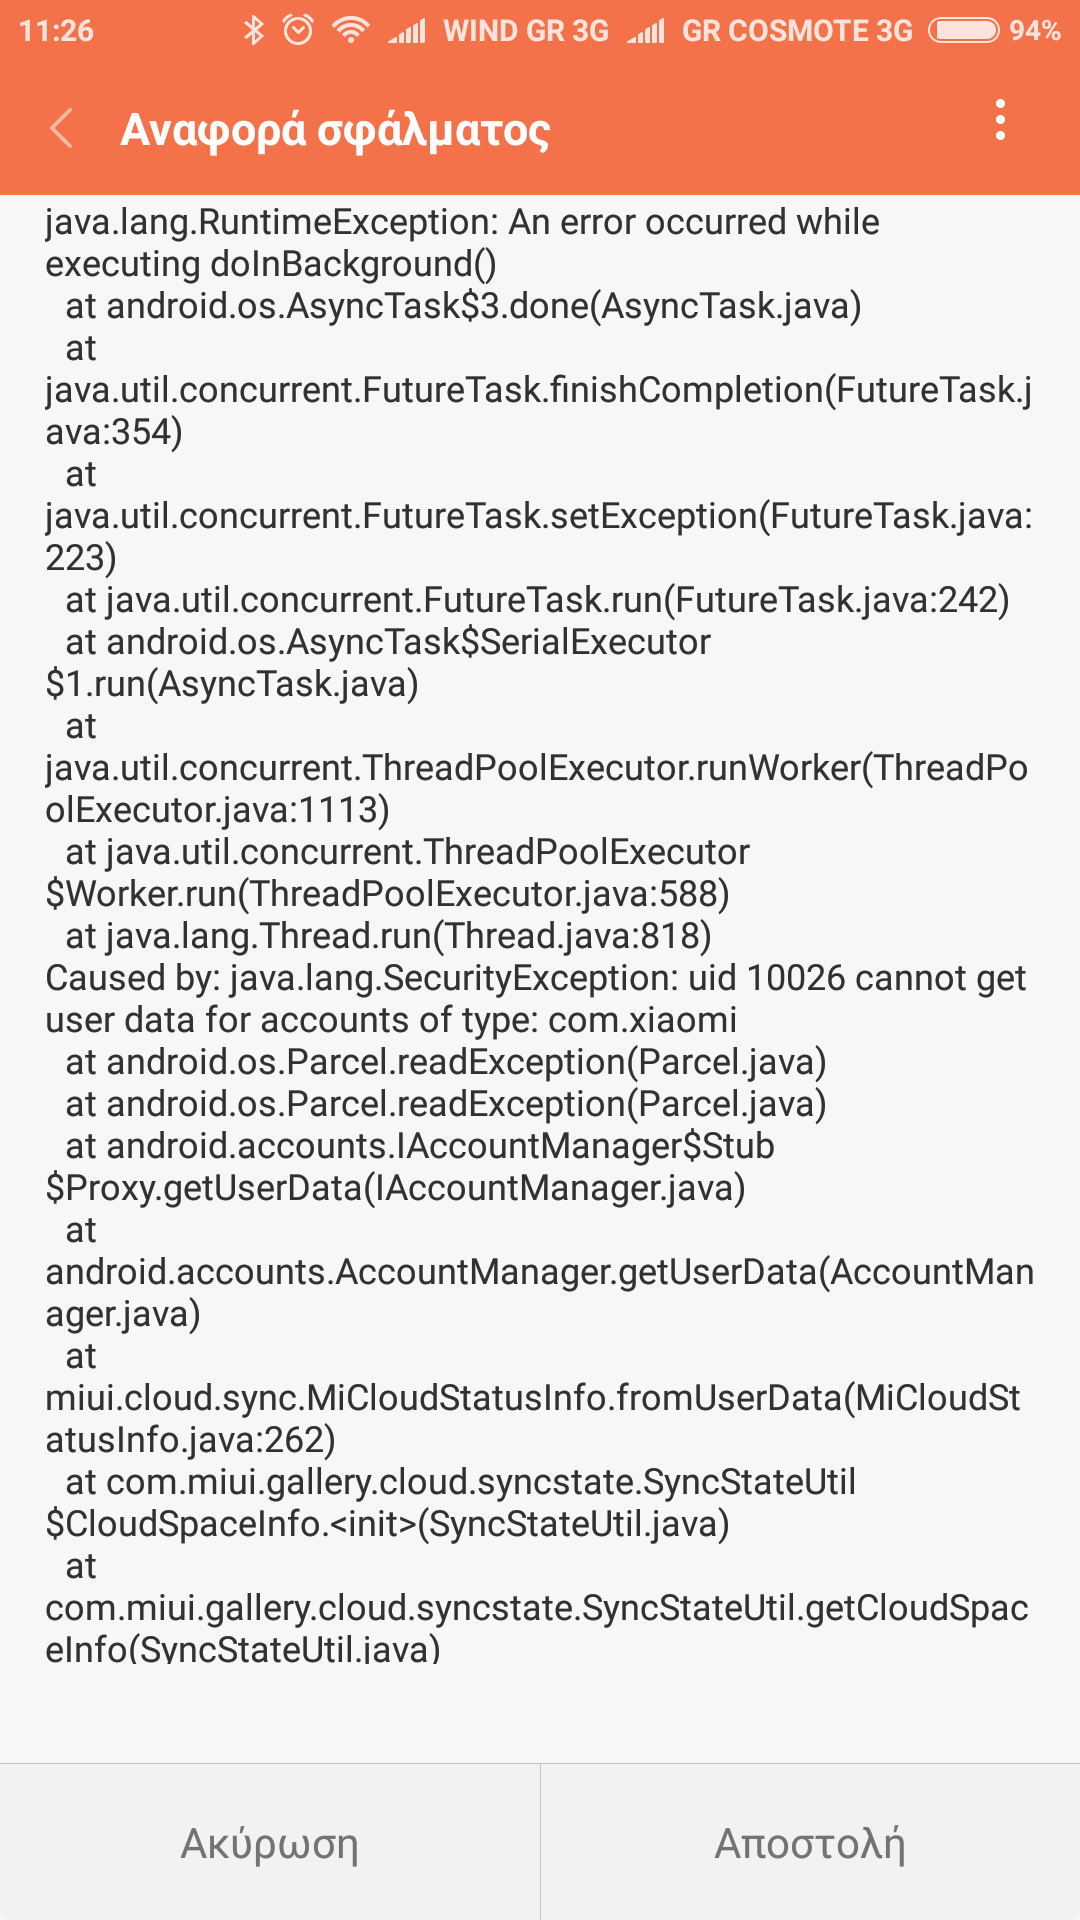Tap the battery level icon
The width and height of the screenshot is (1080, 1920).
point(963,30)
